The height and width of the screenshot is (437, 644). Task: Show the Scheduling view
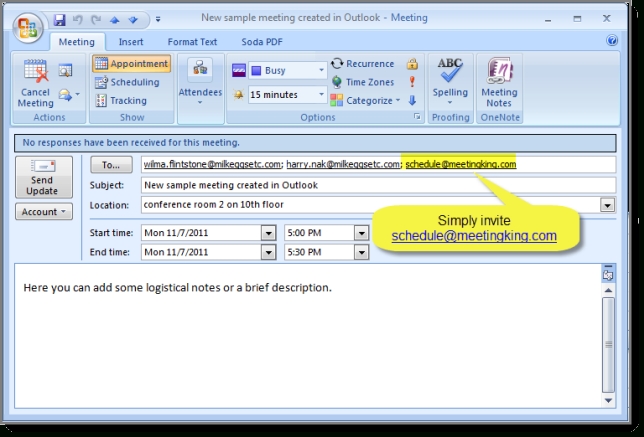coord(127,82)
